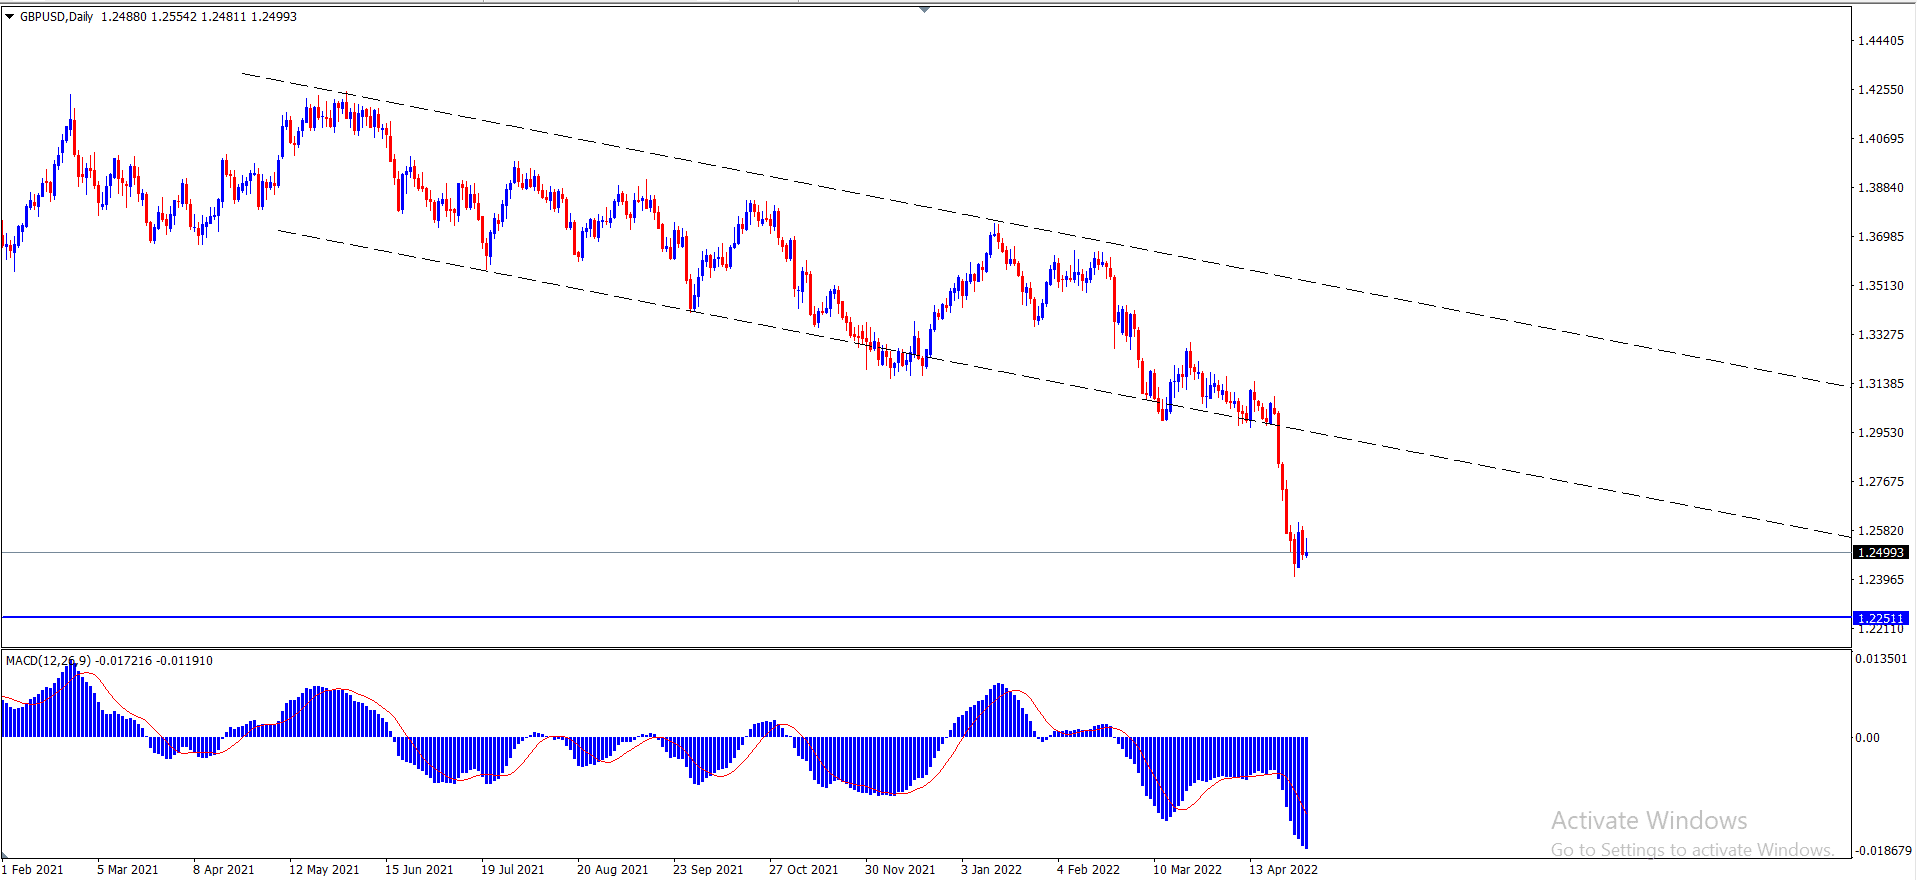
Task: Click the 1.36985 price axis label
Action: [1881, 237]
